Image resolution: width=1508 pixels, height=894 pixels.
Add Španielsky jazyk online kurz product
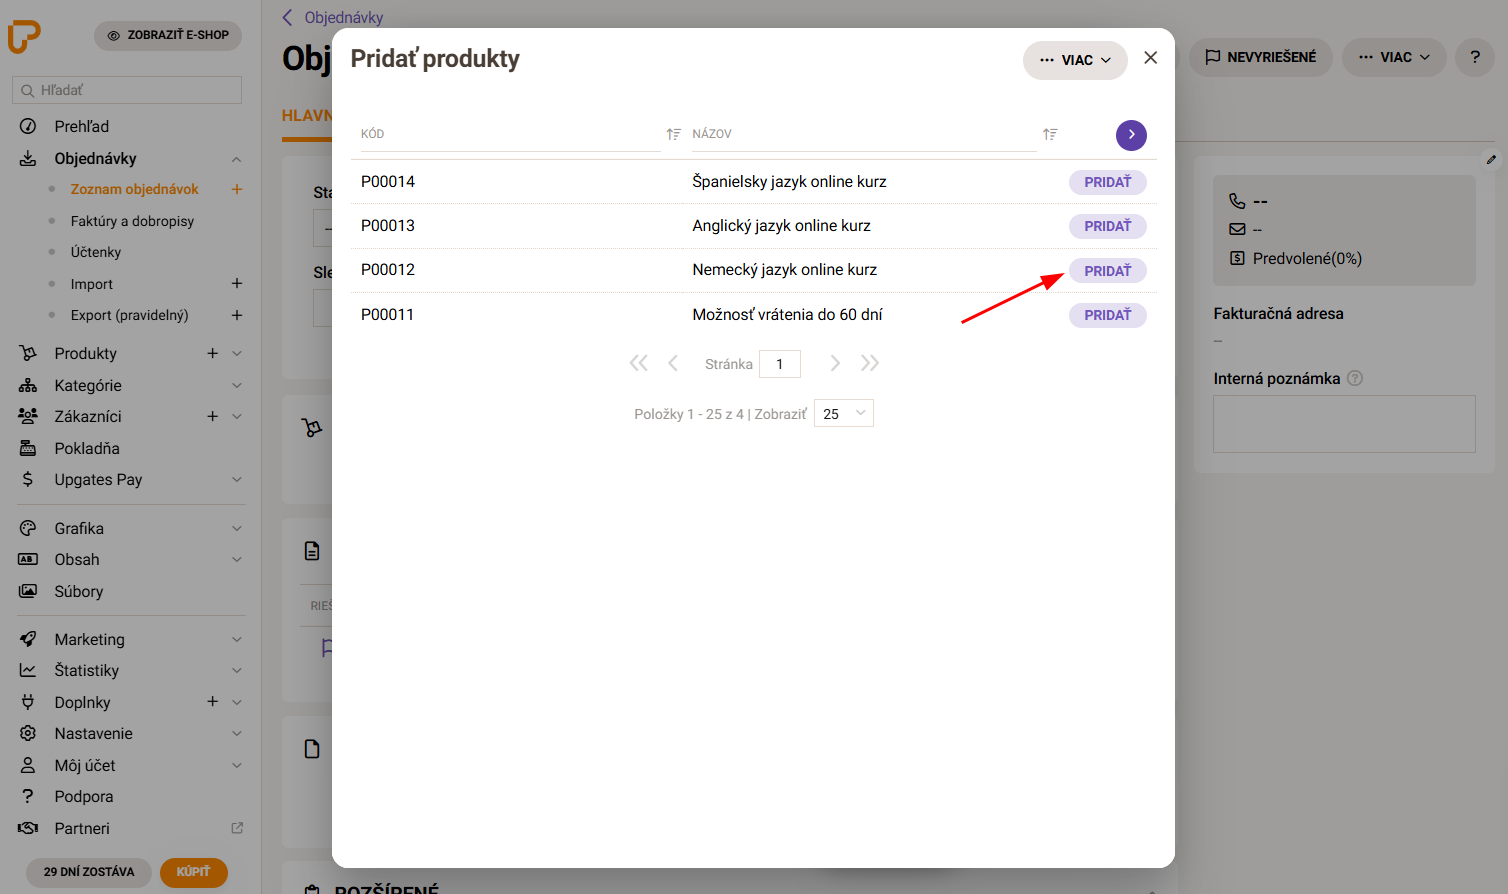click(x=1107, y=182)
